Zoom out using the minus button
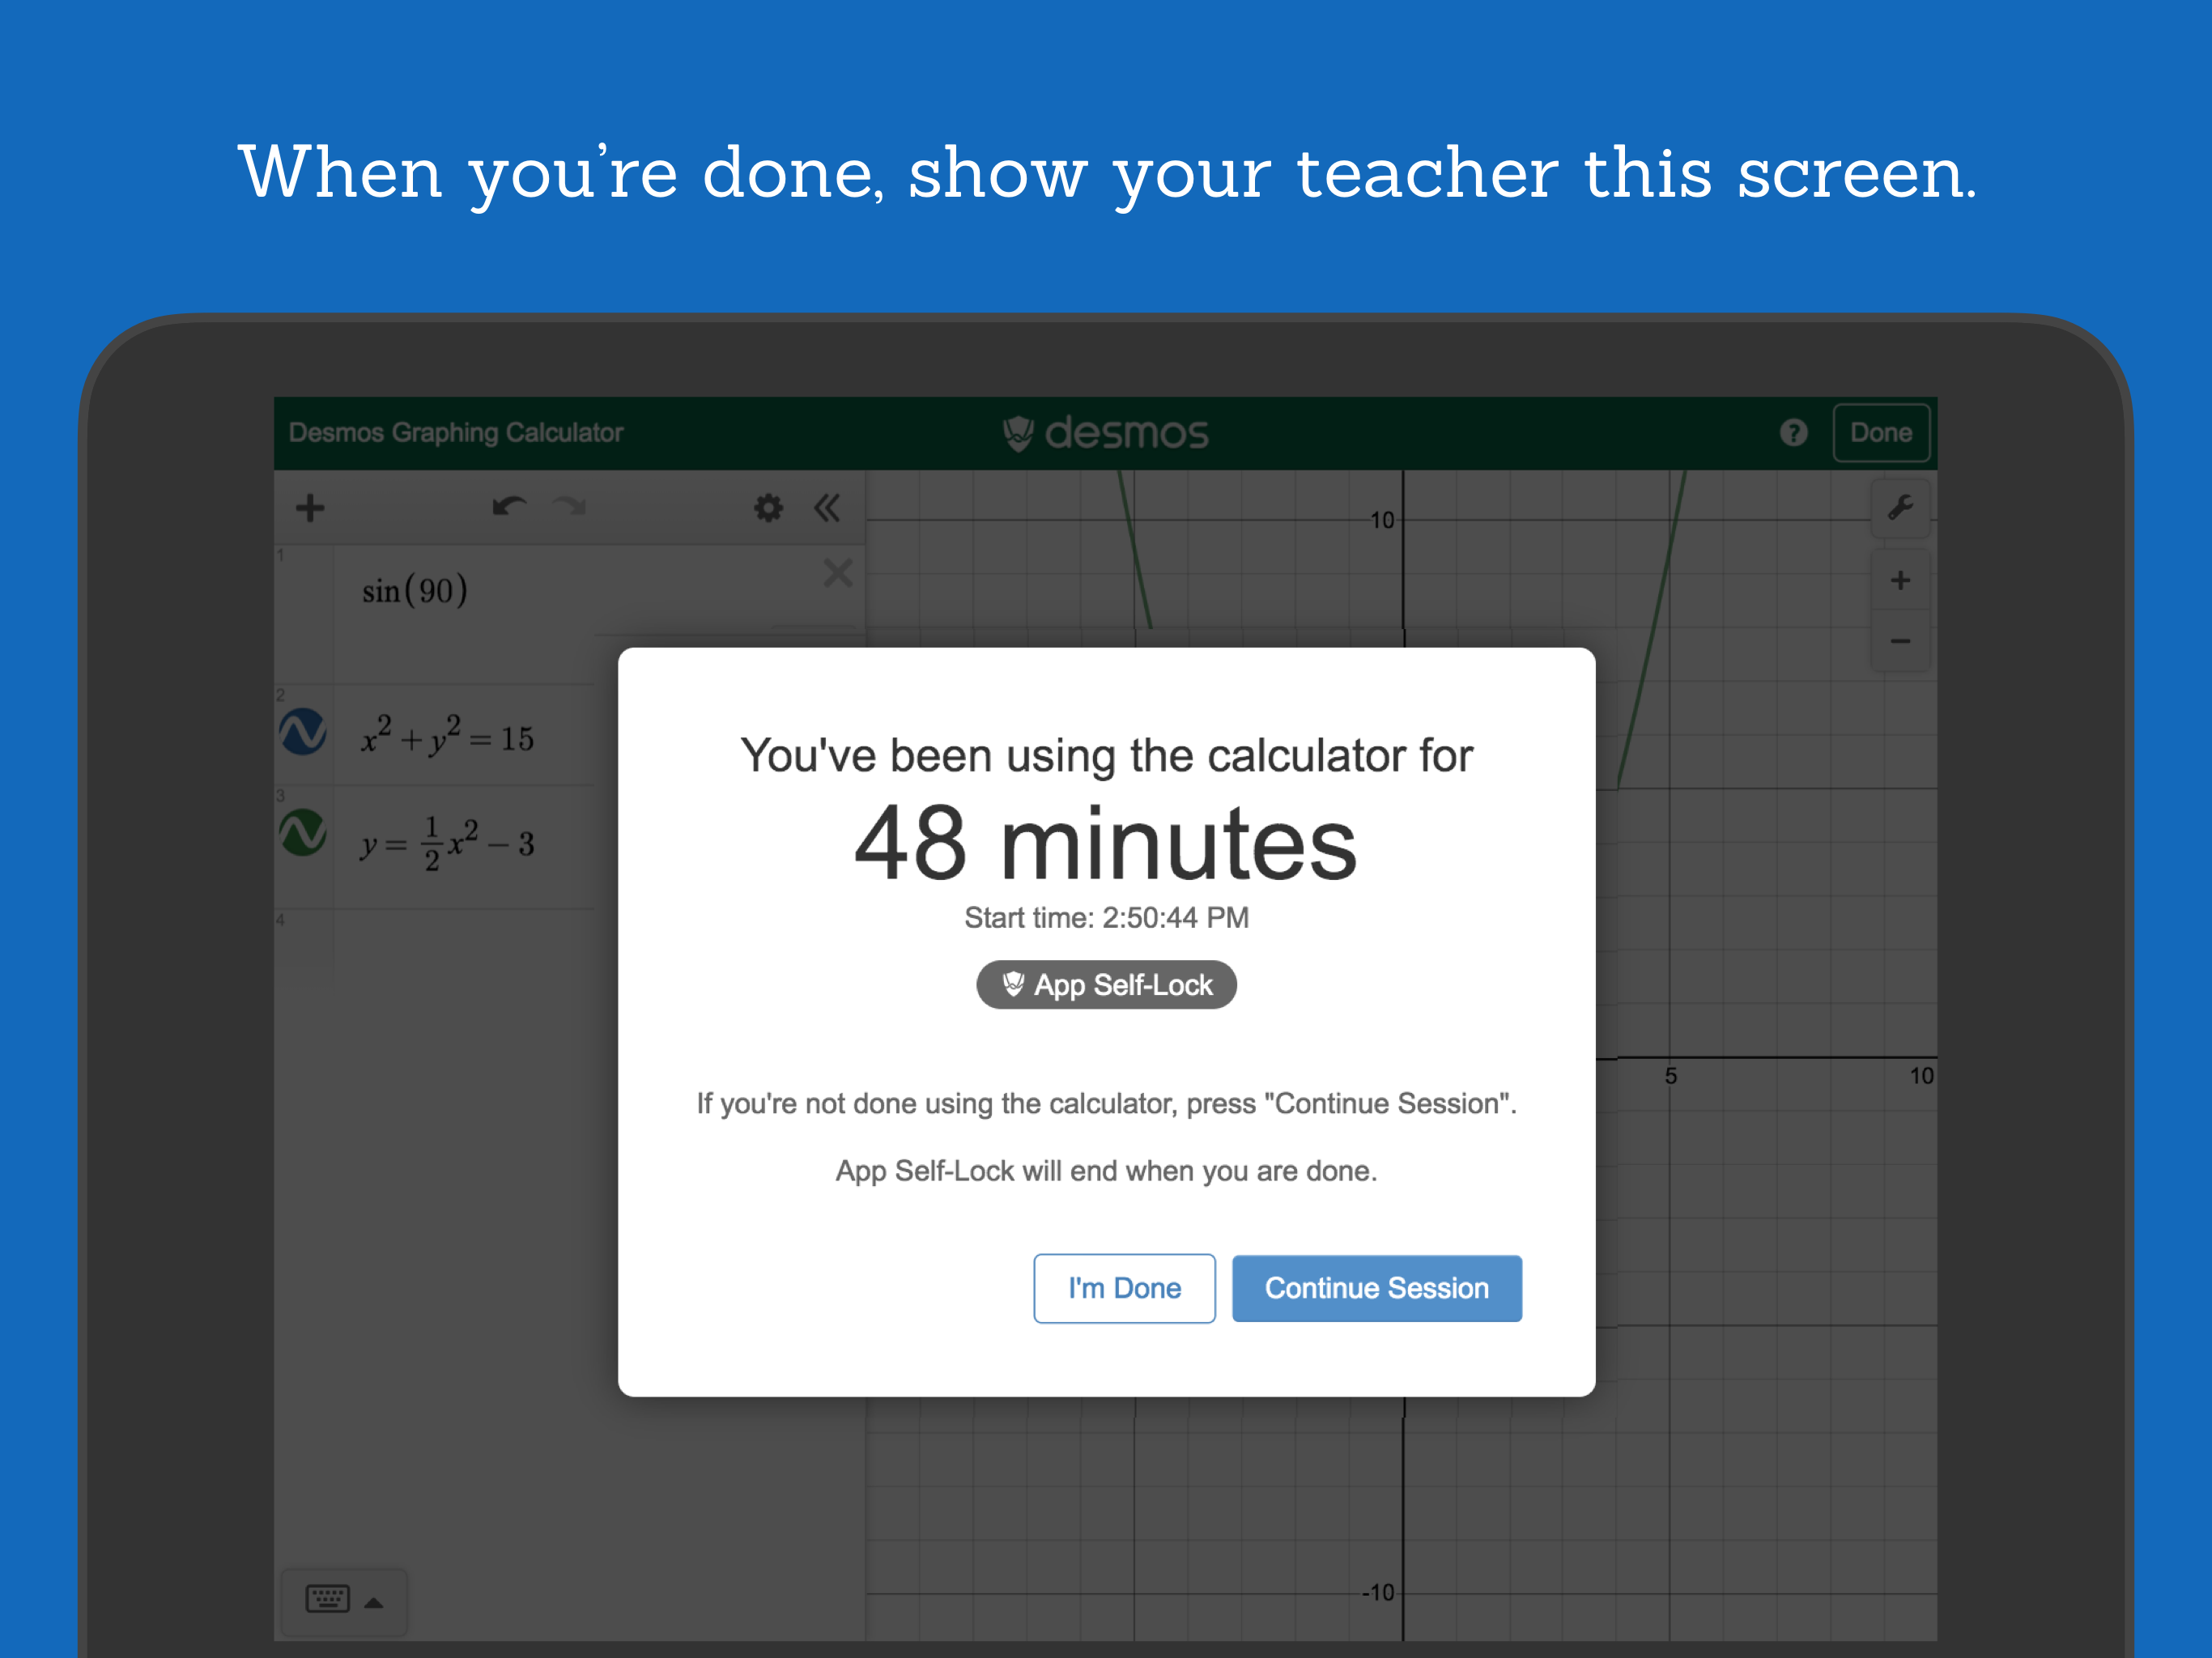Viewport: 2212px width, 1658px height. click(x=1900, y=641)
